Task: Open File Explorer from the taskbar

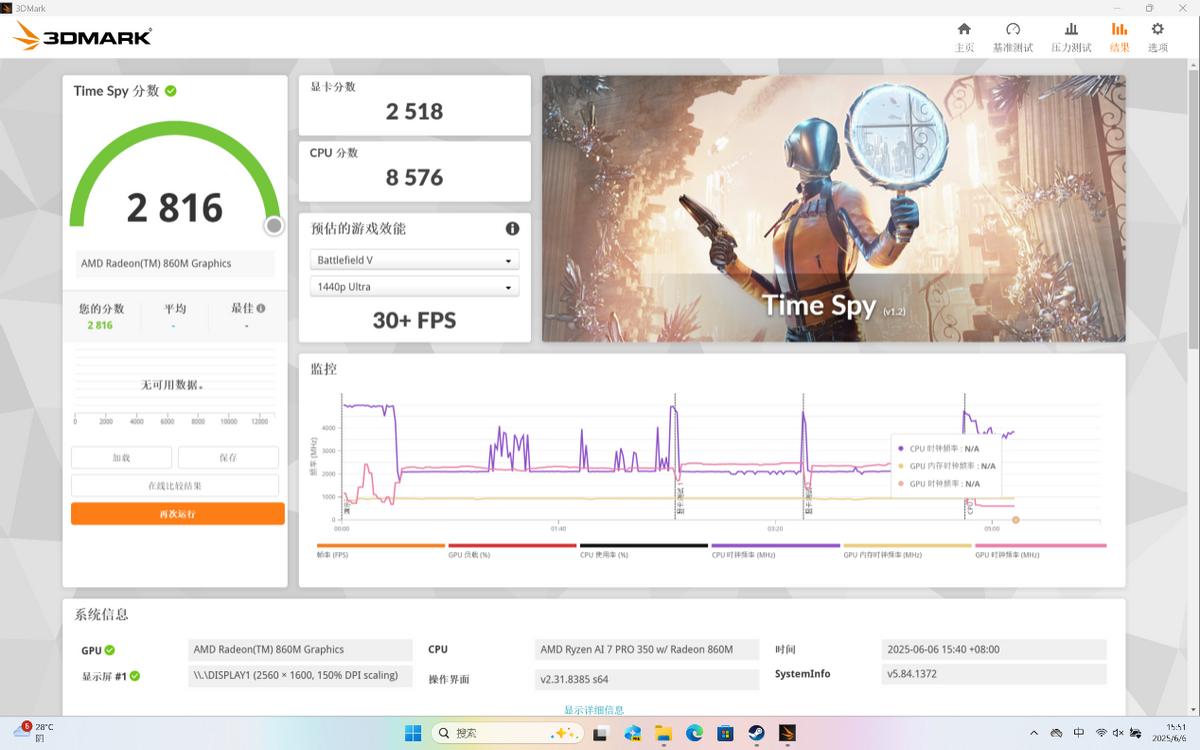Action: [x=663, y=733]
